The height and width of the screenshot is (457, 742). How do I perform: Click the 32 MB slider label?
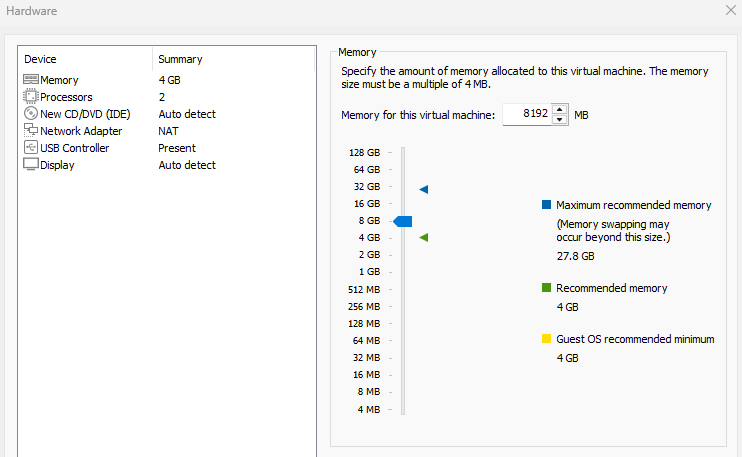point(366,358)
